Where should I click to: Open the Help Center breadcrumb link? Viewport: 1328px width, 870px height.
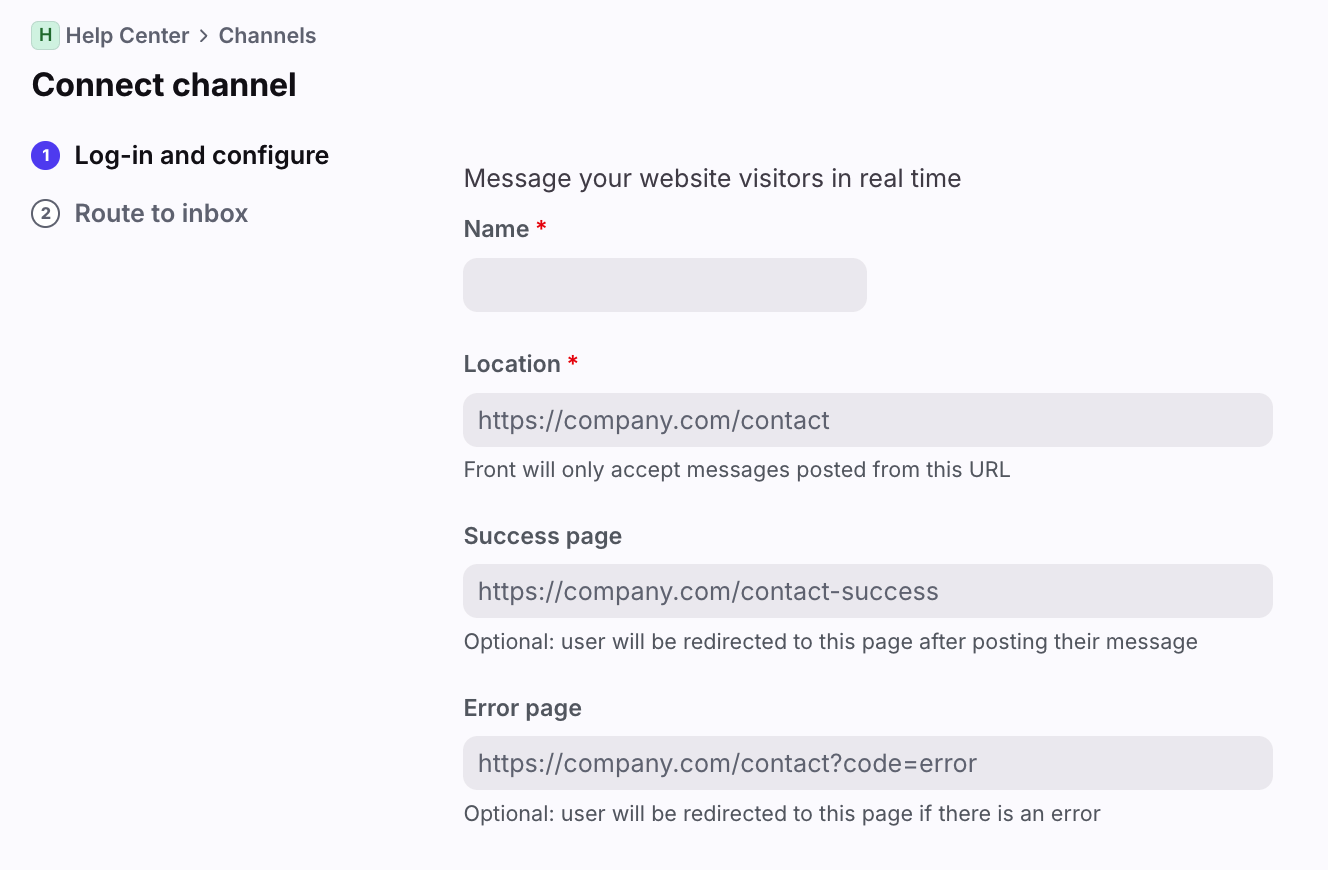click(x=127, y=36)
